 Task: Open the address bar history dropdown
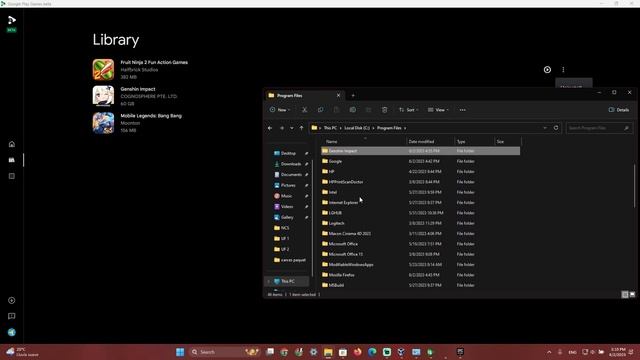[545, 128]
